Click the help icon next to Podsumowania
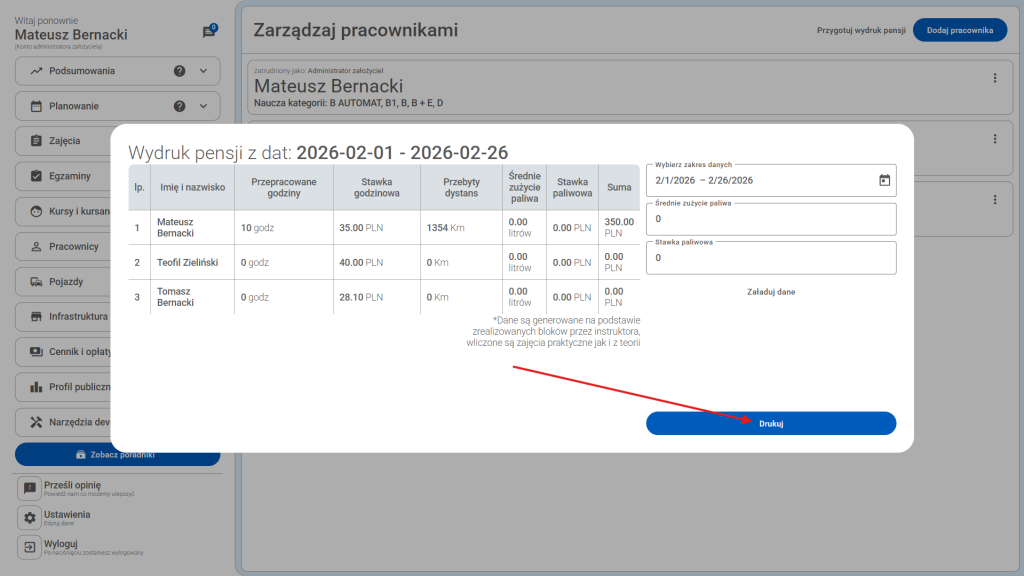1024x576 pixels. click(x=180, y=71)
